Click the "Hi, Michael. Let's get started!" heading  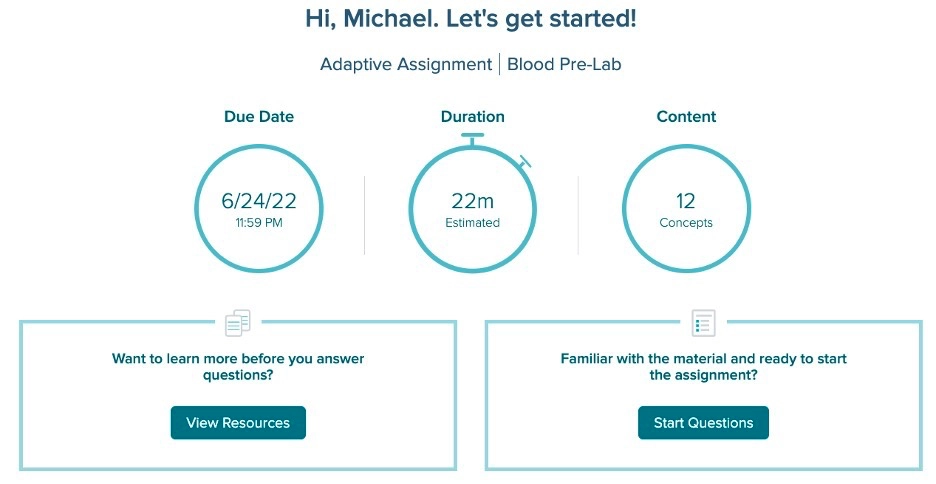[x=471, y=19]
